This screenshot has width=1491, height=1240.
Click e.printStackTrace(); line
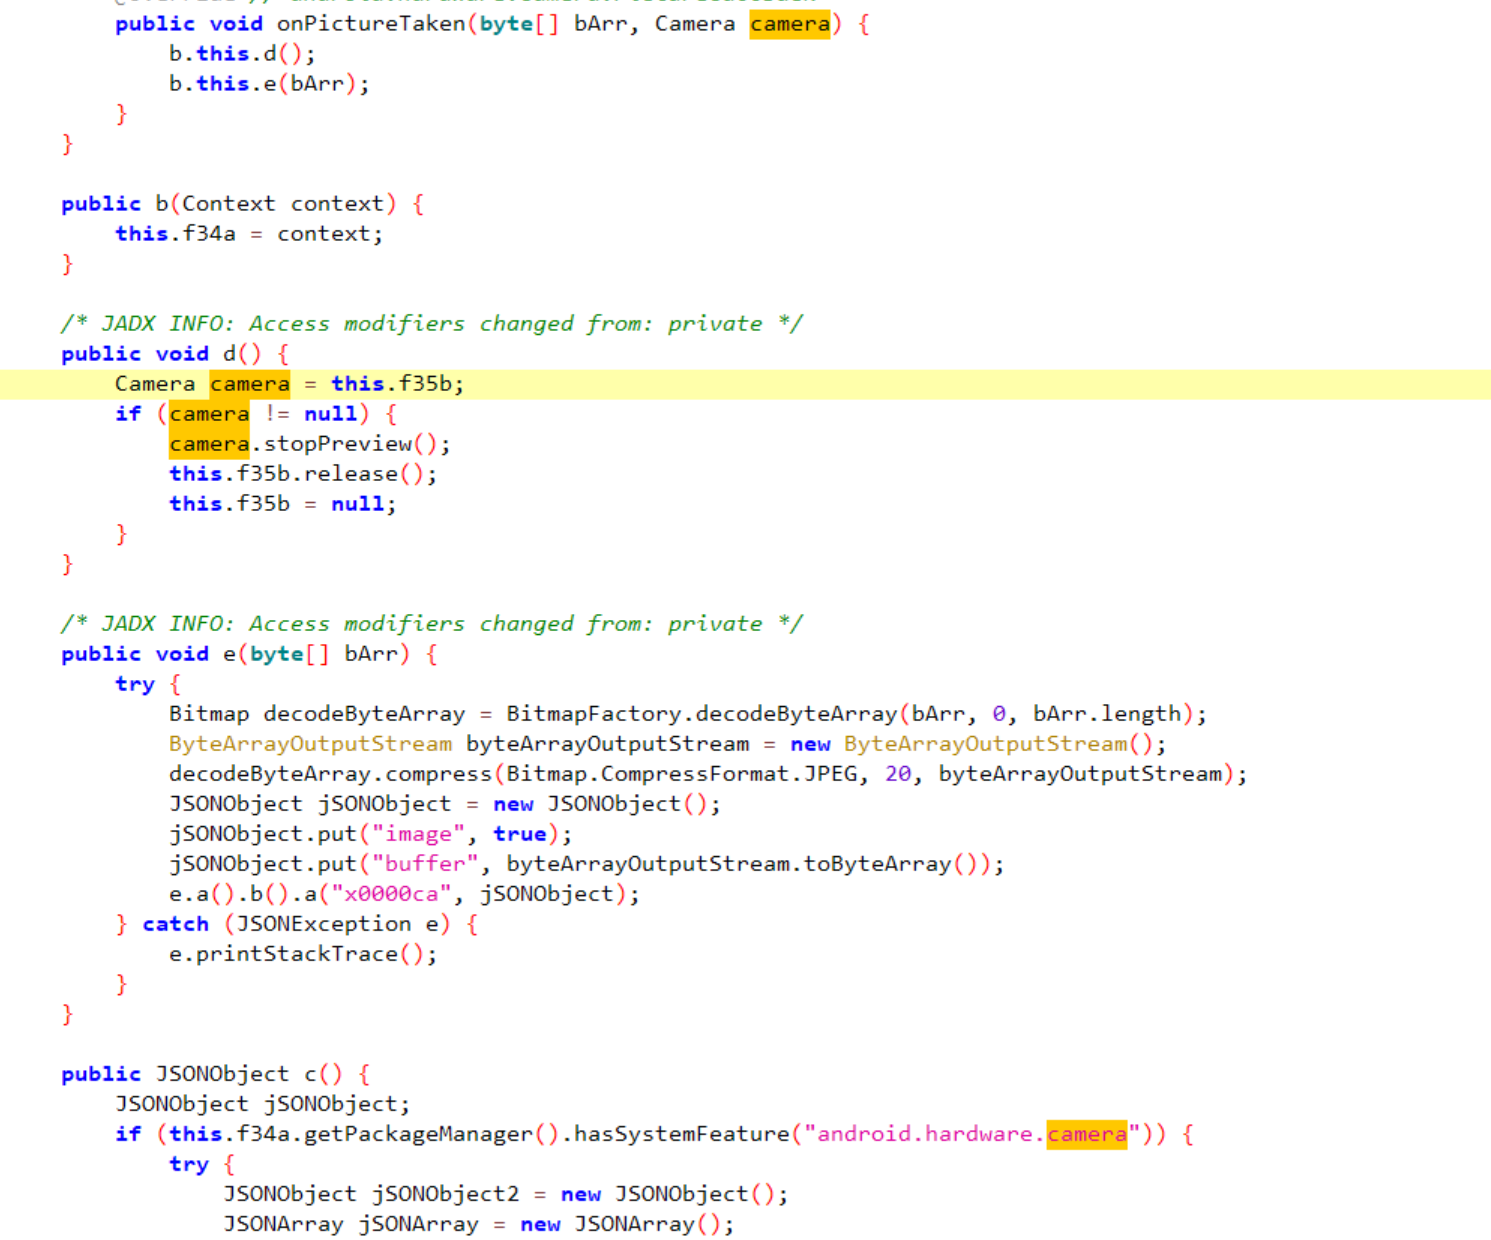pos(303,954)
